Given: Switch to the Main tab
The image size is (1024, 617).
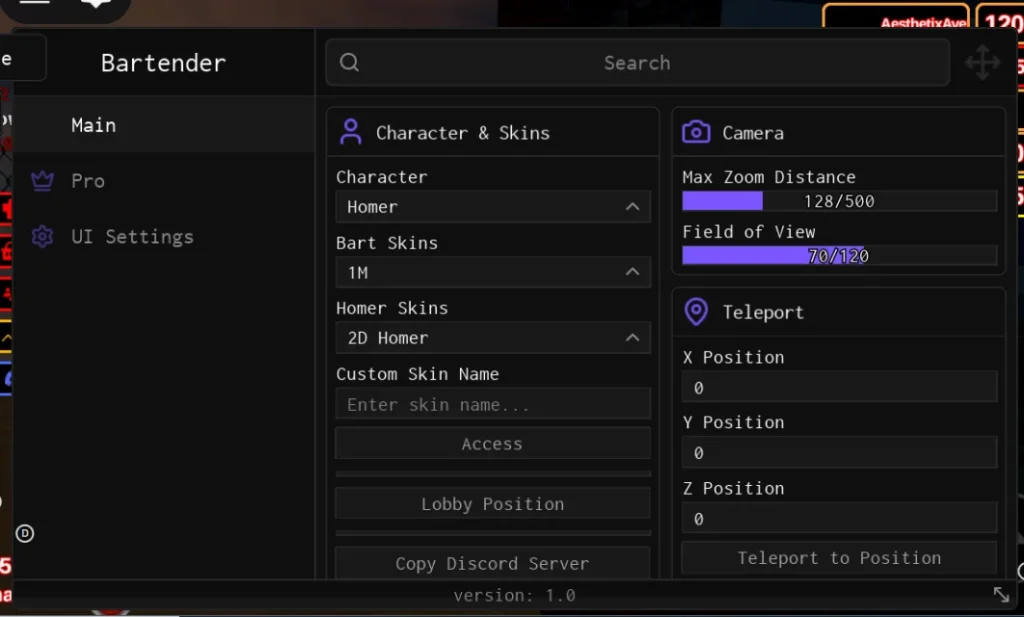Looking at the screenshot, I should tap(93, 125).
